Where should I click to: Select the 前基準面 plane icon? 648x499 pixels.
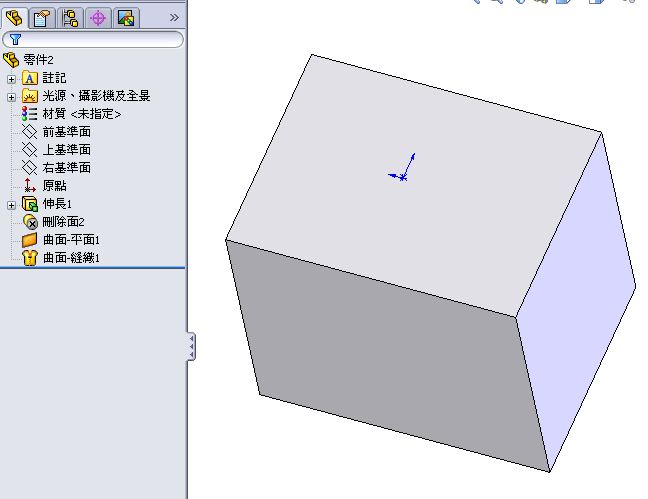[29, 132]
